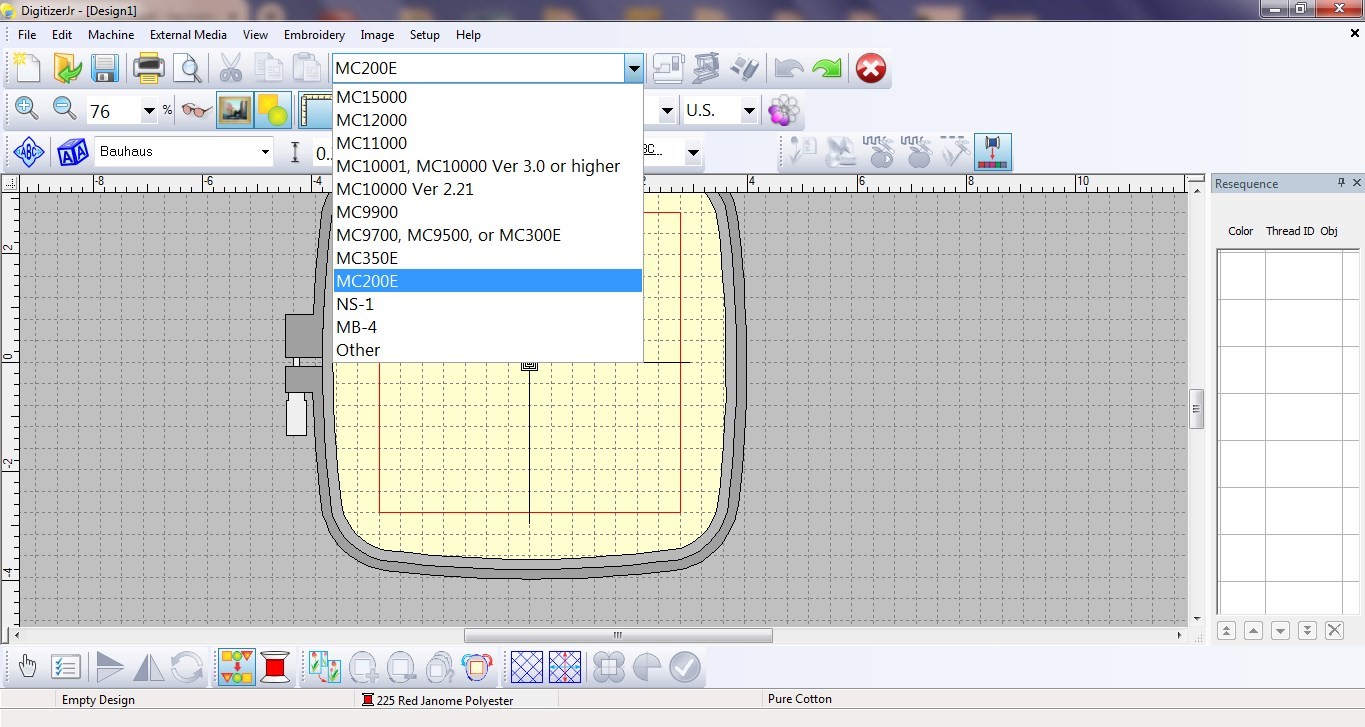
Task: Toggle the picture display icon
Action: pyautogui.click(x=235, y=110)
